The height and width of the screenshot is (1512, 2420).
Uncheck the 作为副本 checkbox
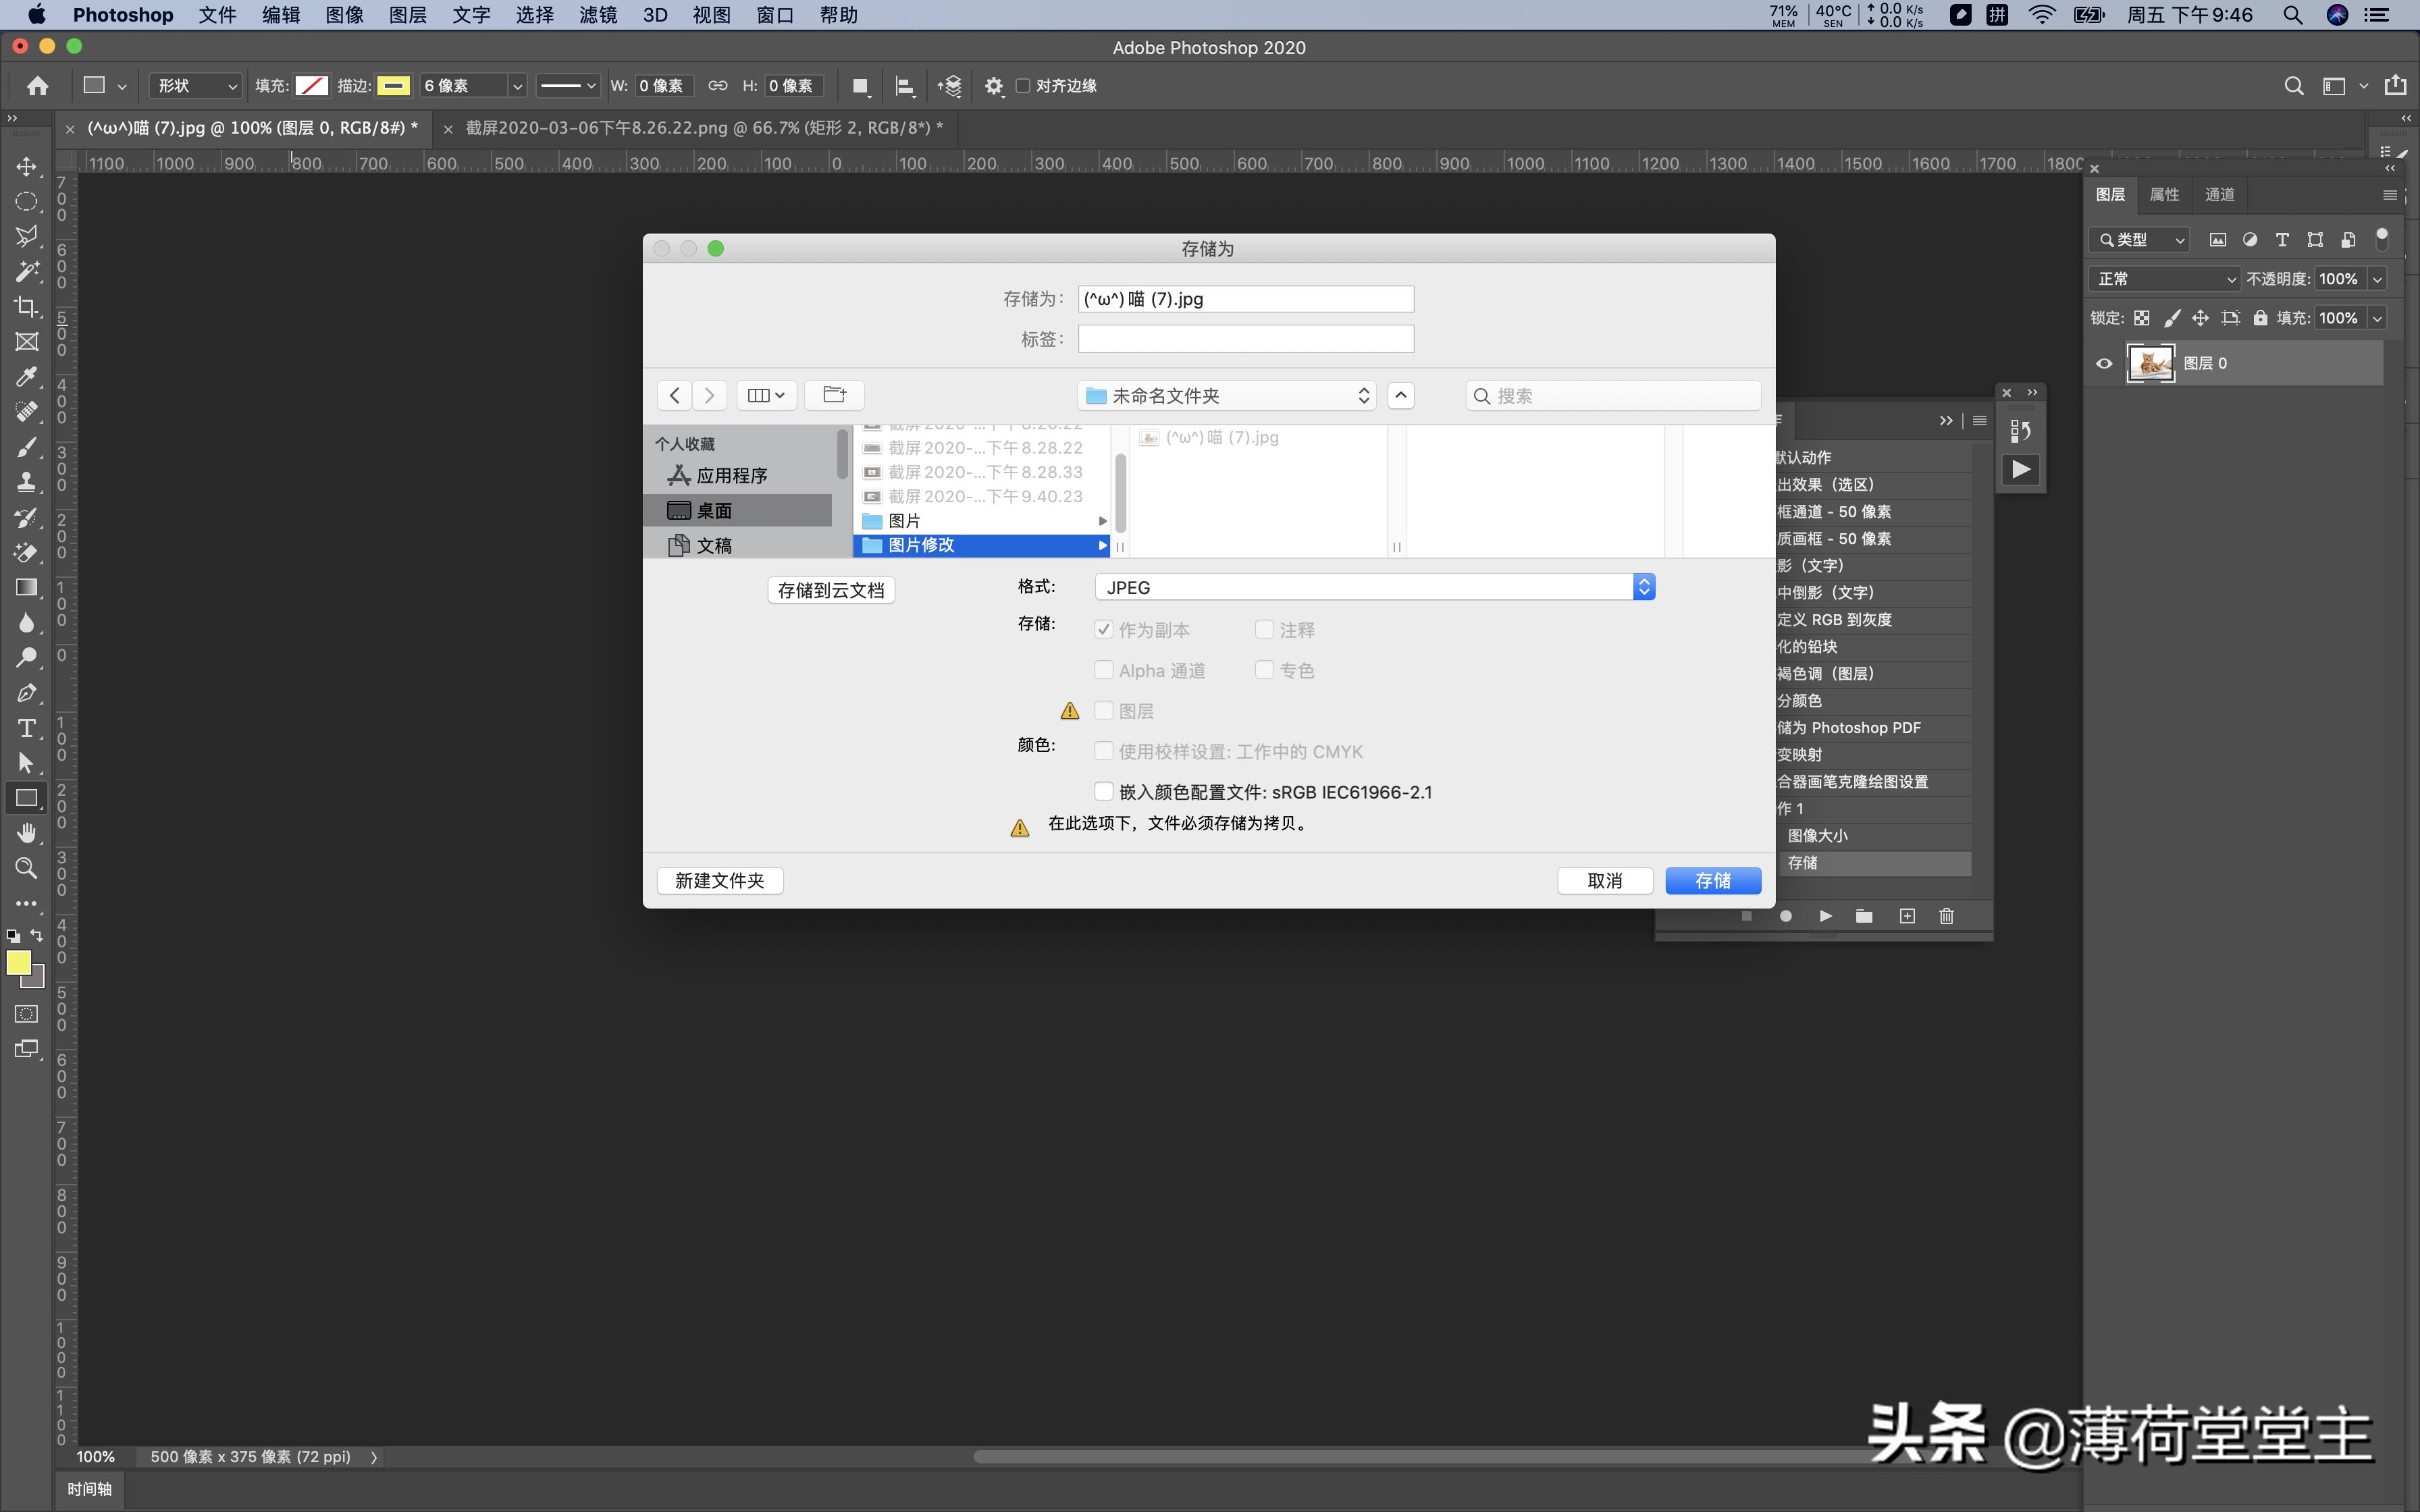[1103, 629]
